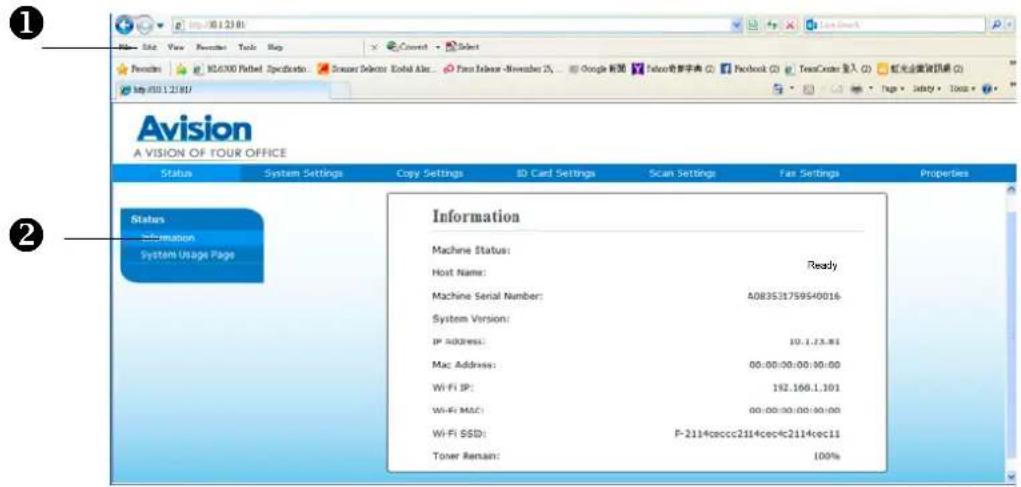This screenshot has height=487, width=1021.
Task: Open the recent pages dropdown beside Forward
Action: pos(160,25)
